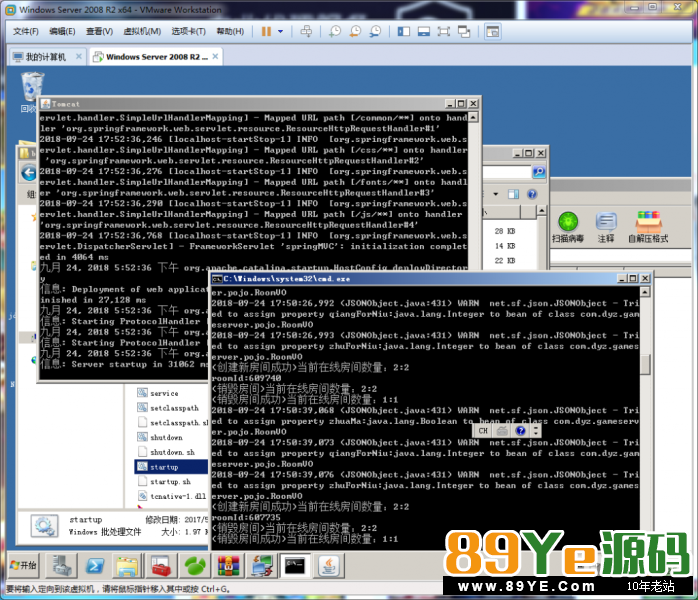Open the 选项卡(T) menu
This screenshot has height=600, width=698.
pos(188,32)
